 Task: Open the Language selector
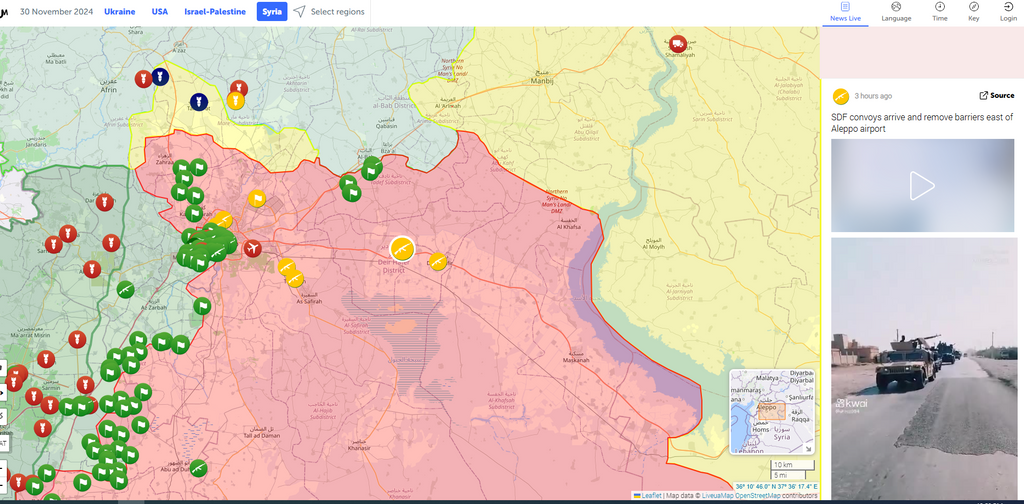(896, 12)
